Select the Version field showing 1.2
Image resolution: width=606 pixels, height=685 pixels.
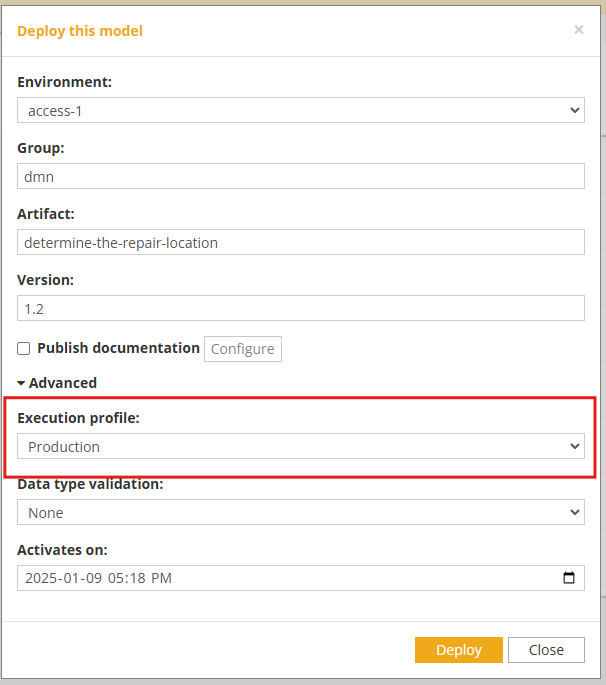(x=301, y=308)
